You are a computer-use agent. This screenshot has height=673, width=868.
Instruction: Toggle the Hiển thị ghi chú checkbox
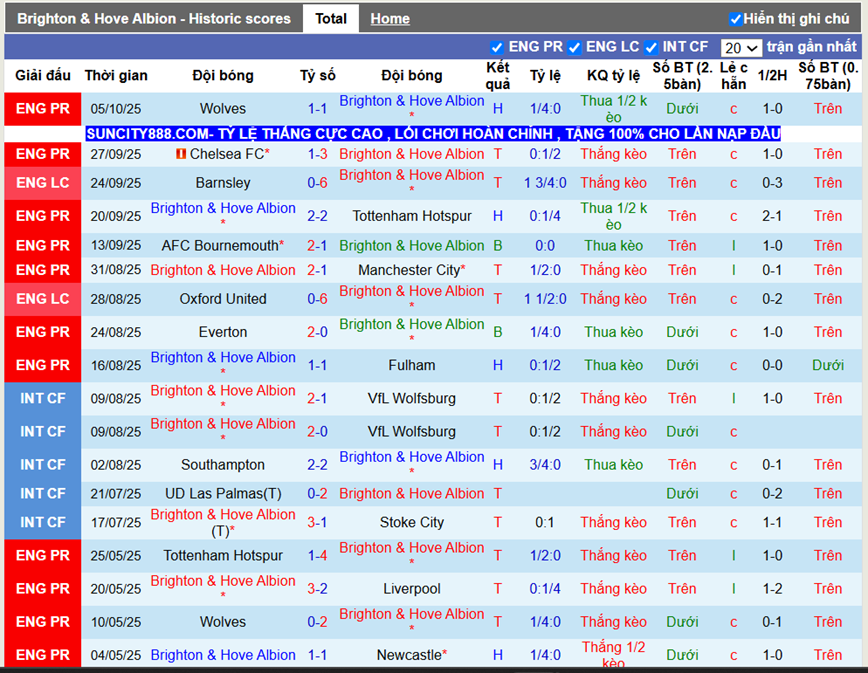pos(736,19)
